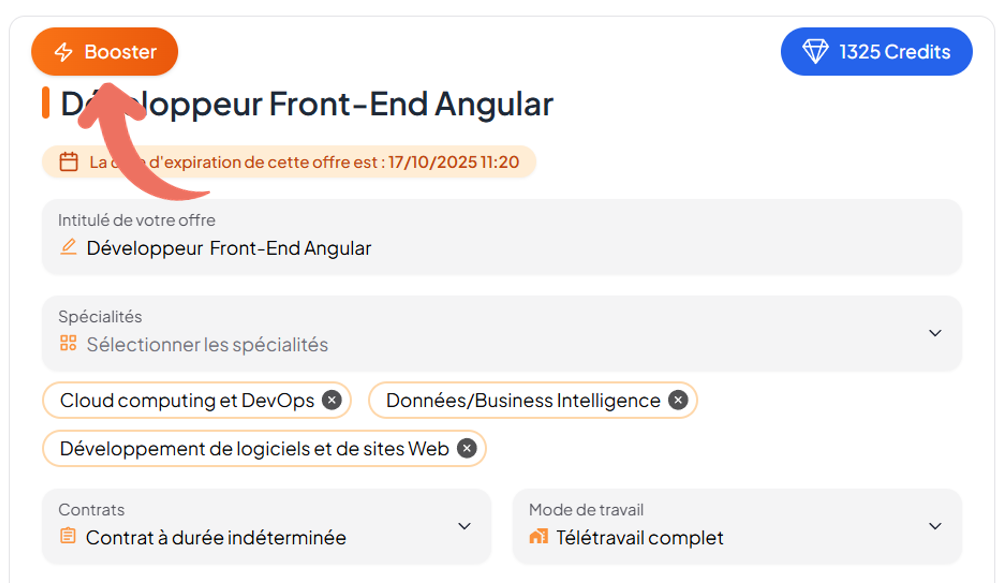Click the clipboard icon beside Contrat à durée indéterminée

[x=68, y=537]
